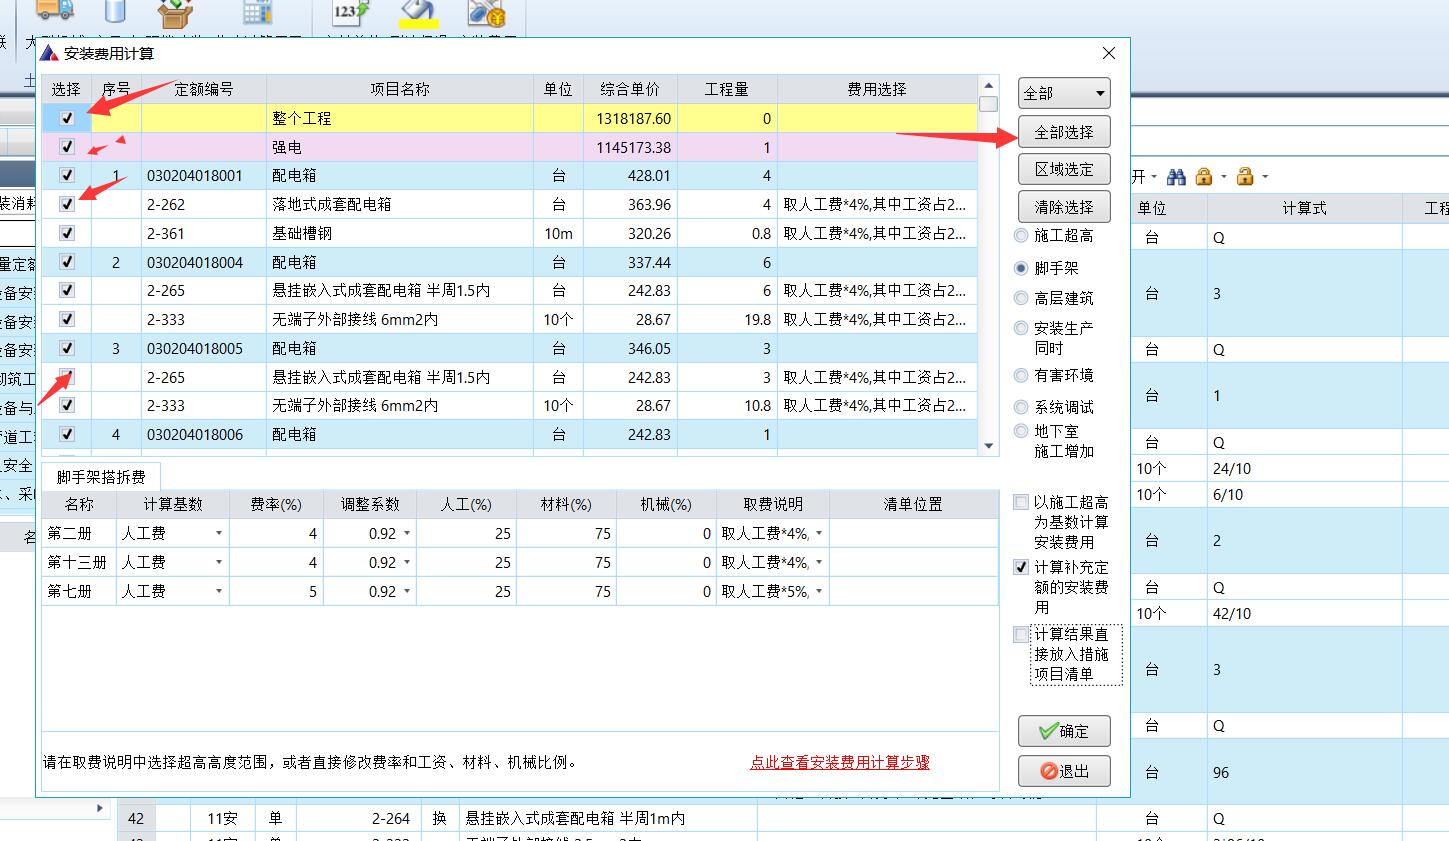Click the table scrollbar up arrow
1449x841 pixels.
[988, 86]
